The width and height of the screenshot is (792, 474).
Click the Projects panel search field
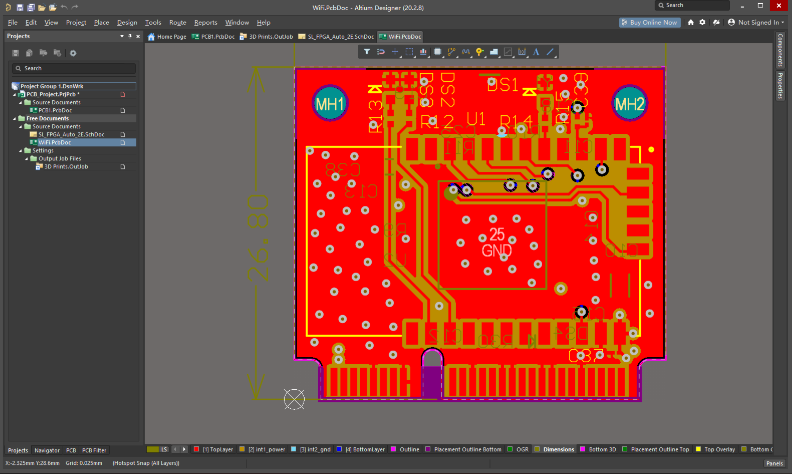click(74, 68)
